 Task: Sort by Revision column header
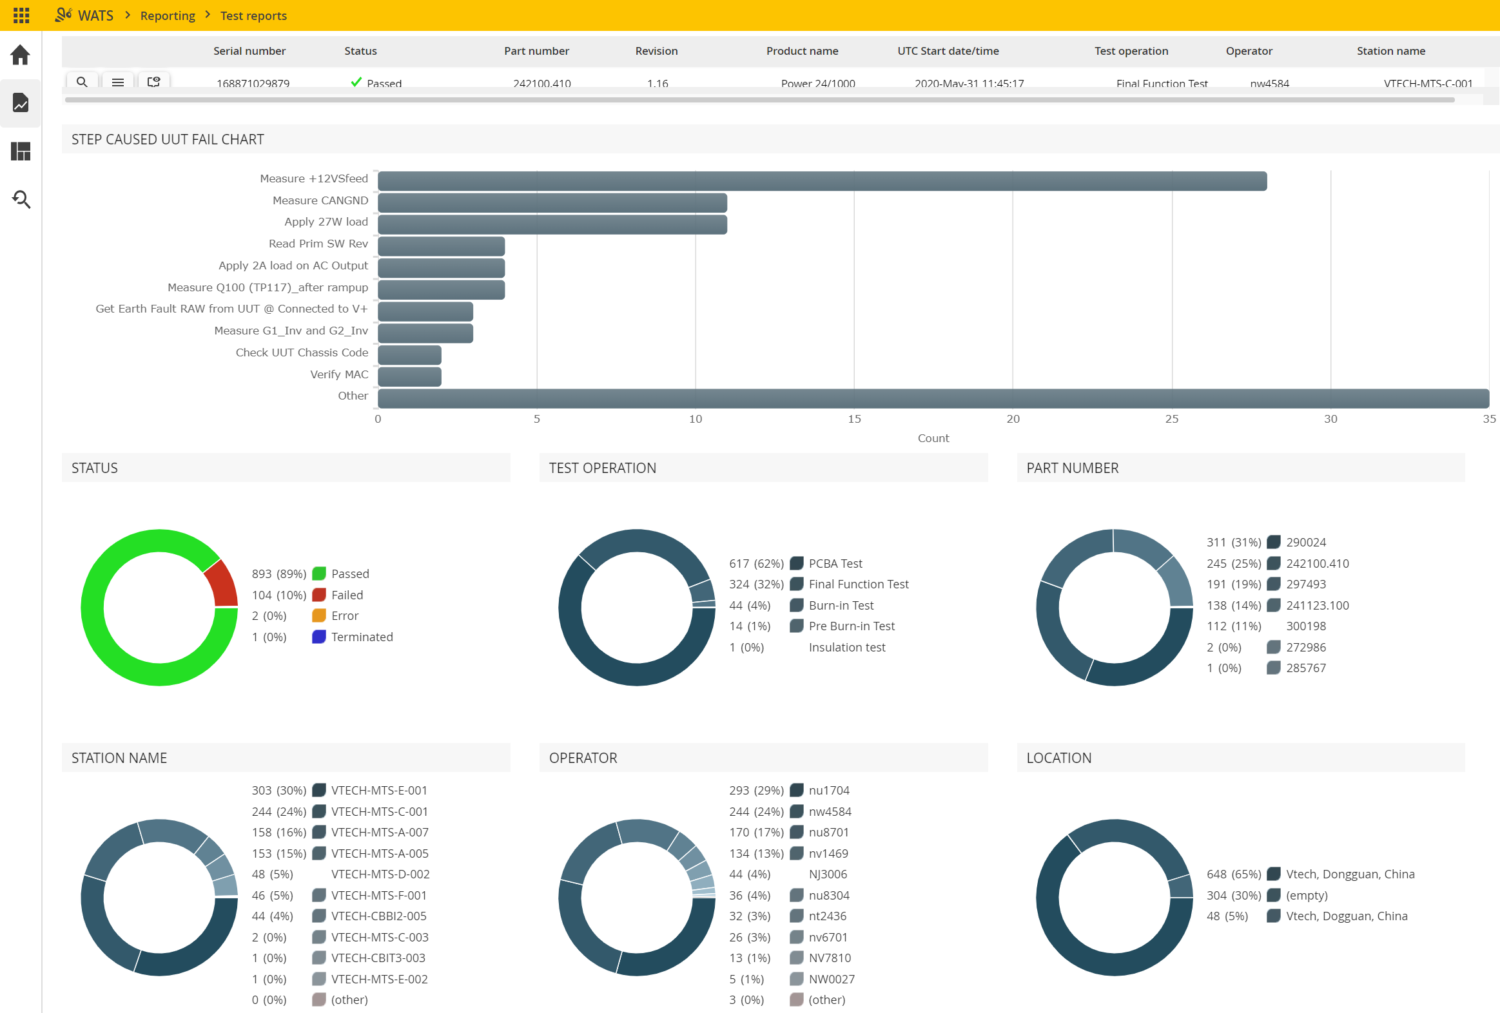[x=656, y=51]
